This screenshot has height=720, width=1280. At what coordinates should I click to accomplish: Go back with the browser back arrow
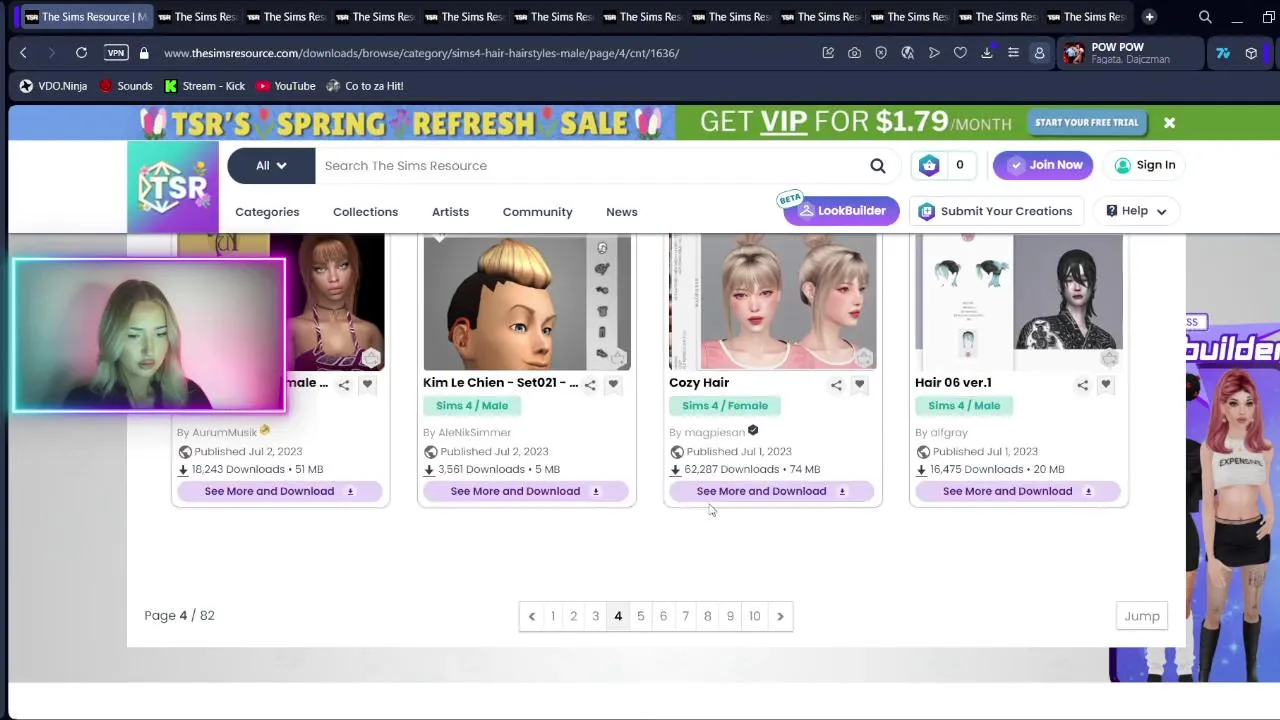24,53
